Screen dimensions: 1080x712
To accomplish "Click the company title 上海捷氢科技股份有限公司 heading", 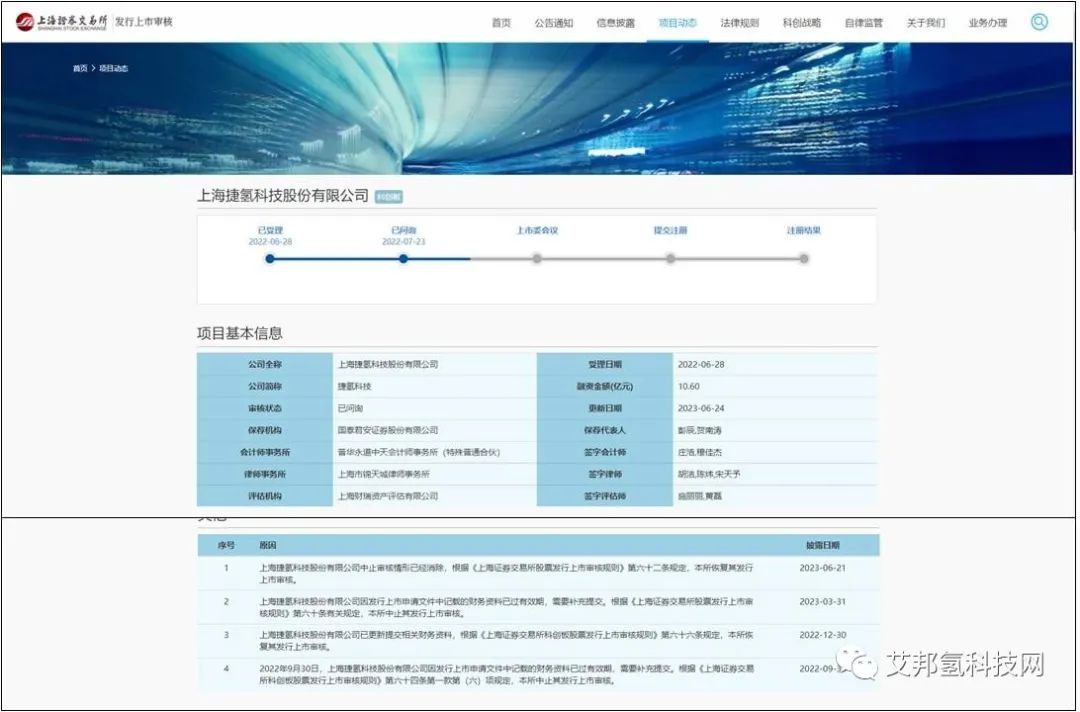I will (x=283, y=196).
